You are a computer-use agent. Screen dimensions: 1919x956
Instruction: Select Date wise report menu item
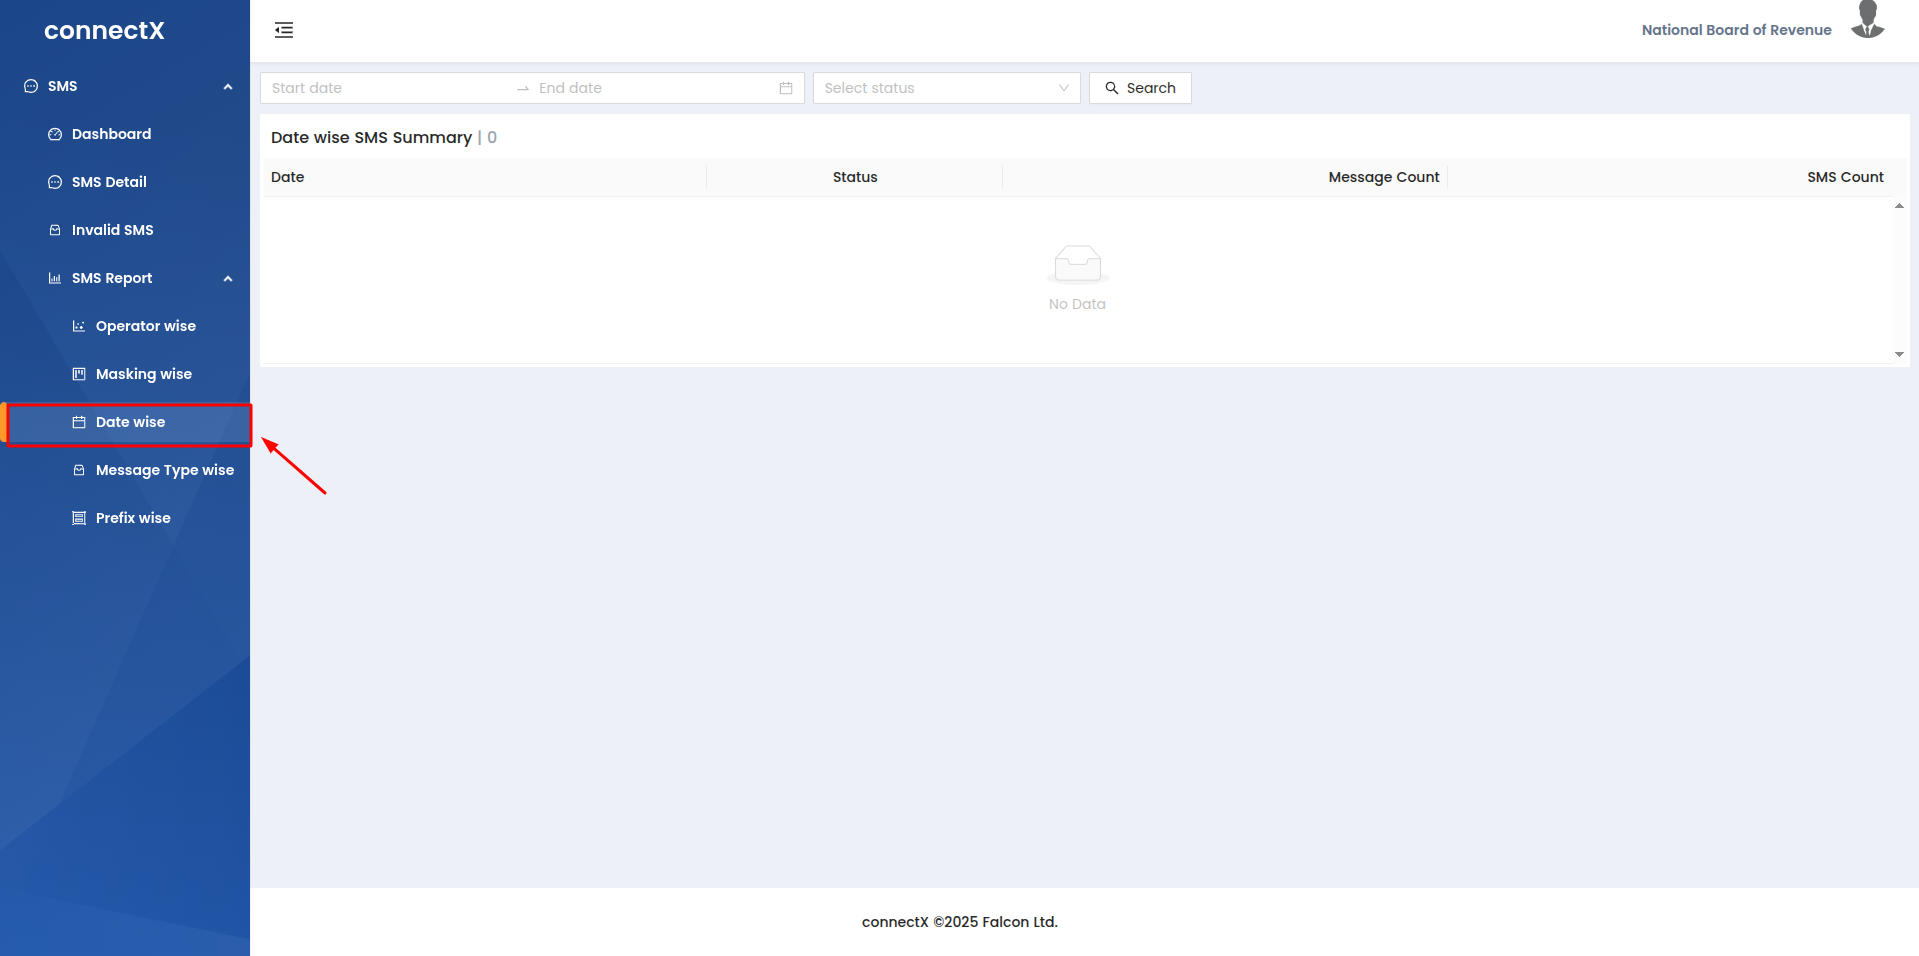tap(130, 422)
